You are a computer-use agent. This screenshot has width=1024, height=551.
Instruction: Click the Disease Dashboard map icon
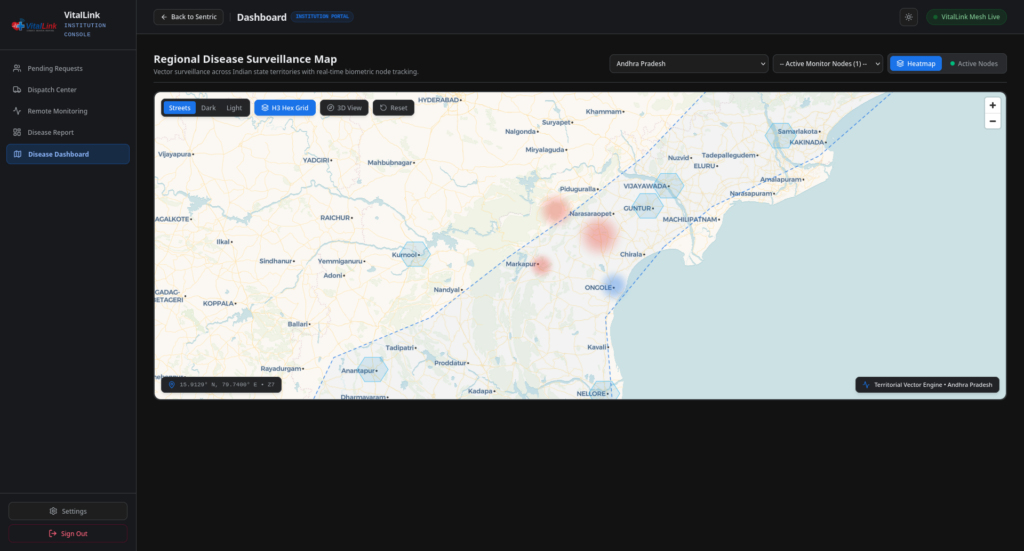pos(18,154)
